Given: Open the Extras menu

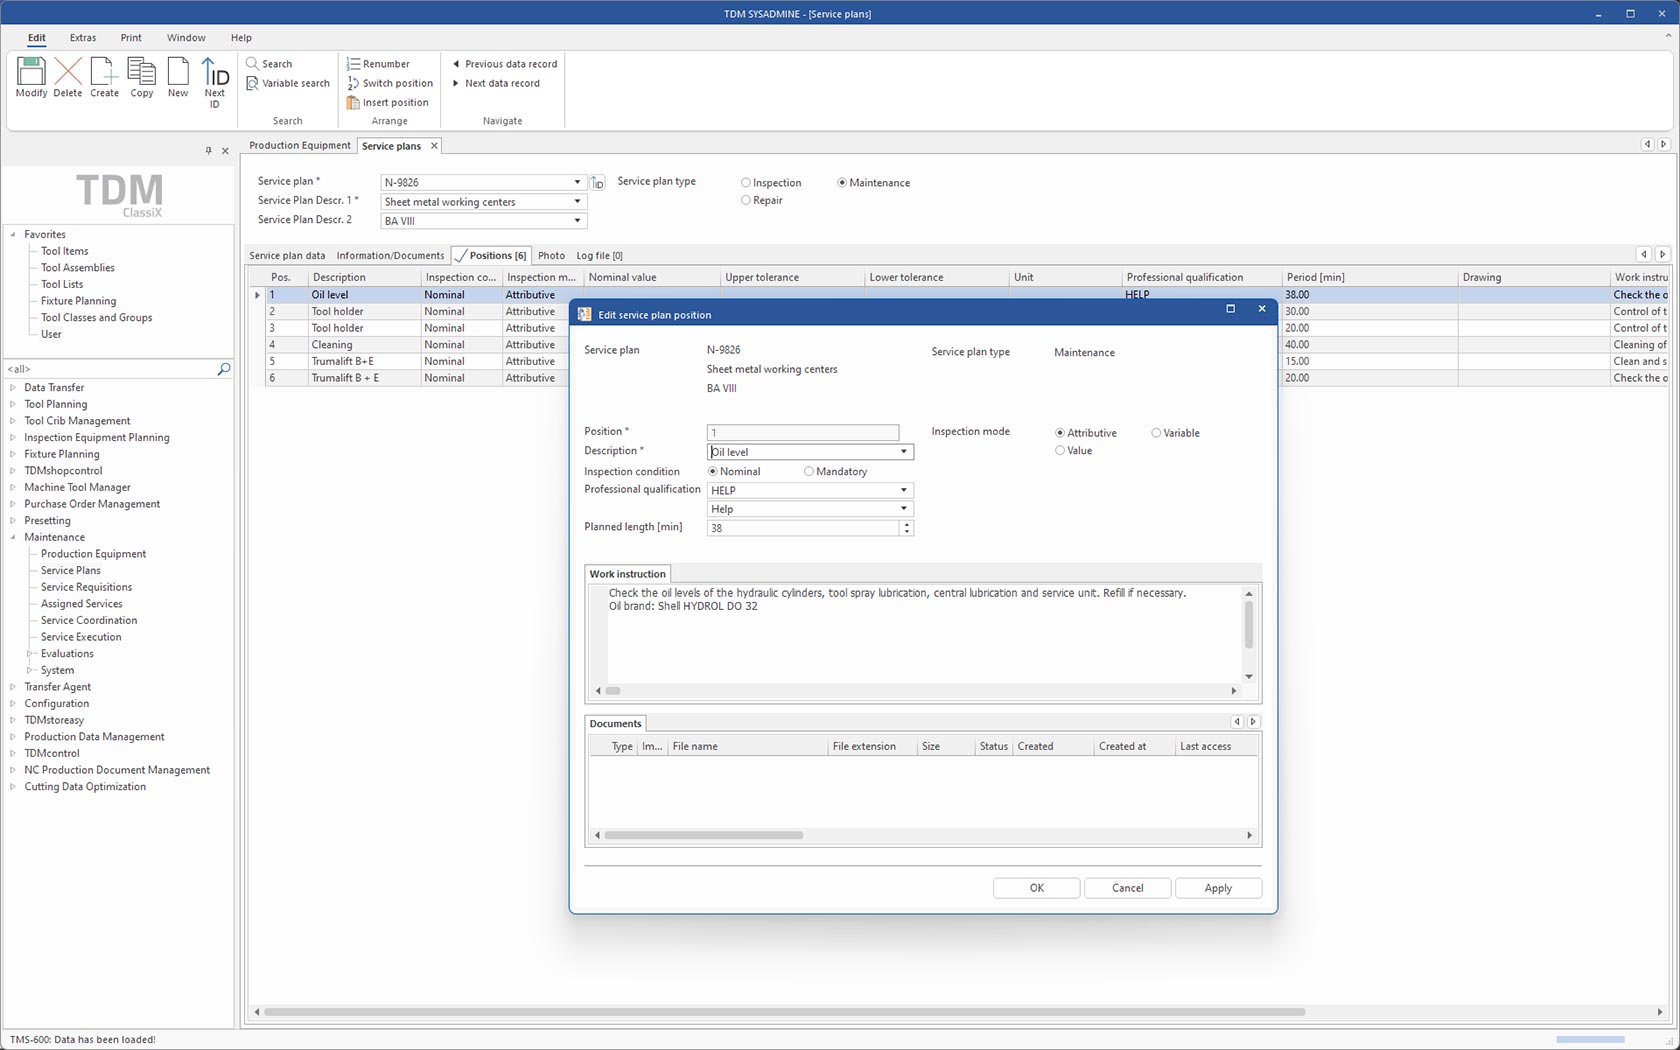Looking at the screenshot, I should tap(83, 38).
